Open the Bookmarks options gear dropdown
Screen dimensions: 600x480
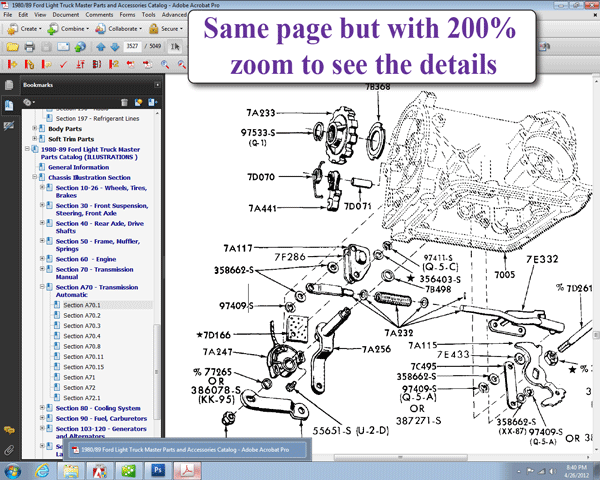(29, 102)
